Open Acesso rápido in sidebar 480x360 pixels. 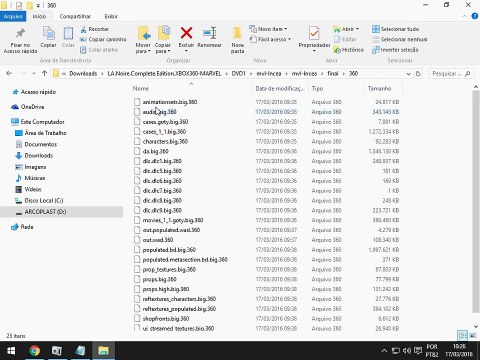pyautogui.click(x=34, y=92)
